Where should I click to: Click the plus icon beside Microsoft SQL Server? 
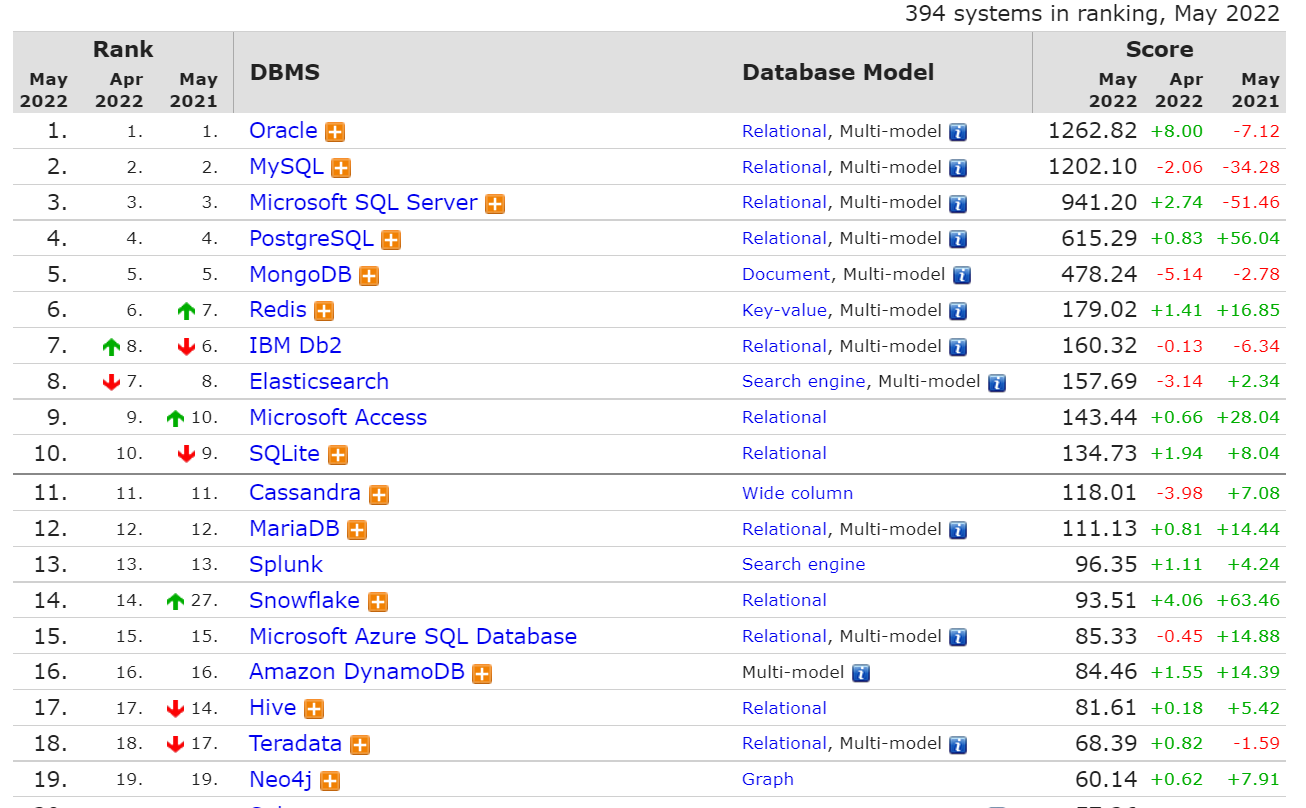coord(495,204)
